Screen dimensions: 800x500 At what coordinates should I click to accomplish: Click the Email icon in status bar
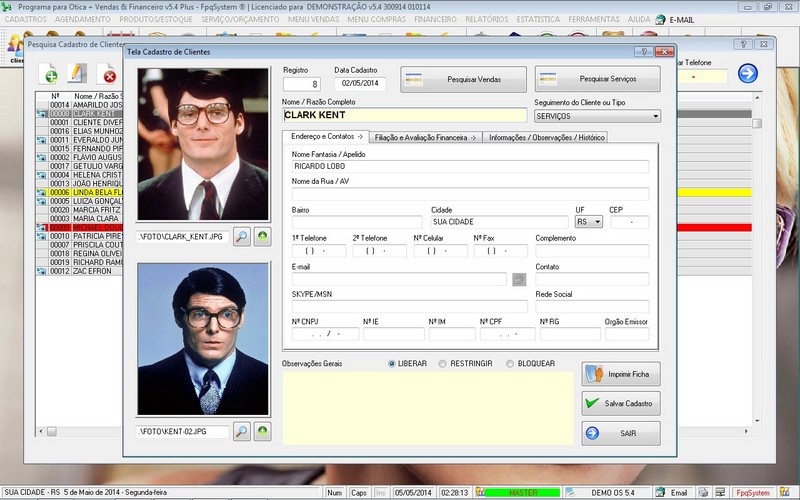pyautogui.click(x=672, y=492)
